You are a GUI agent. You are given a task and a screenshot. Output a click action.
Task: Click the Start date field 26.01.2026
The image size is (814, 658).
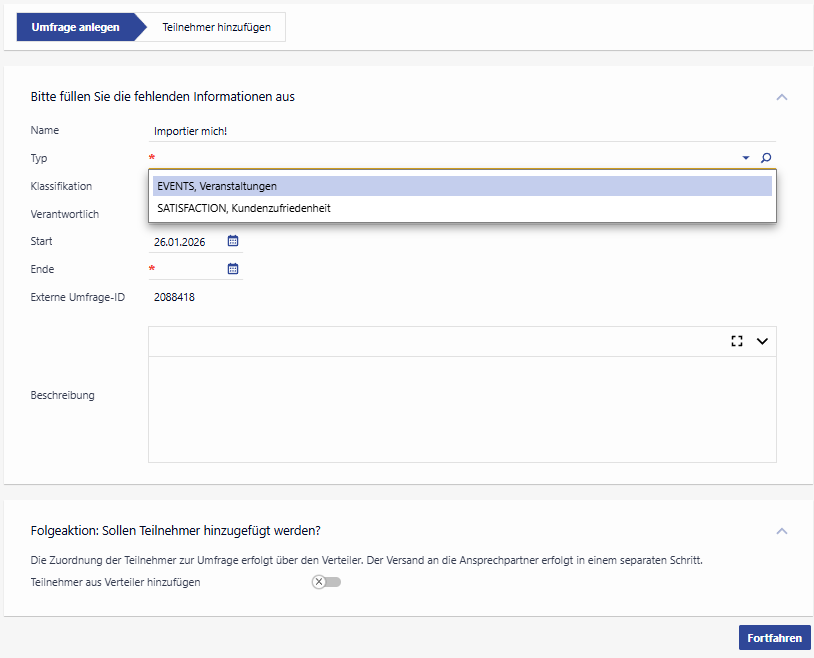(186, 242)
